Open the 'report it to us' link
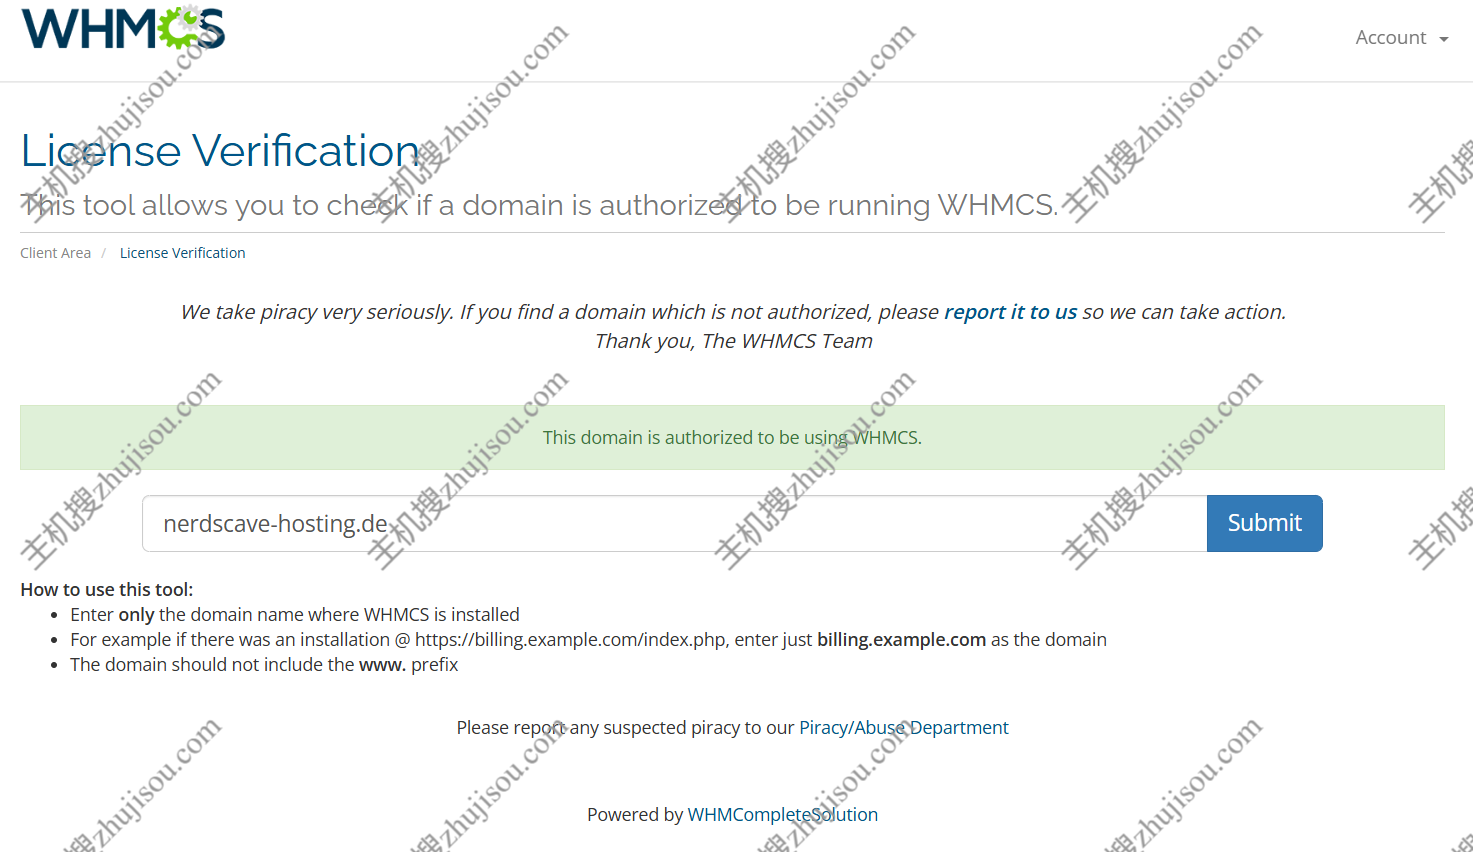Screen dimensions: 1473x852 (x=1010, y=312)
